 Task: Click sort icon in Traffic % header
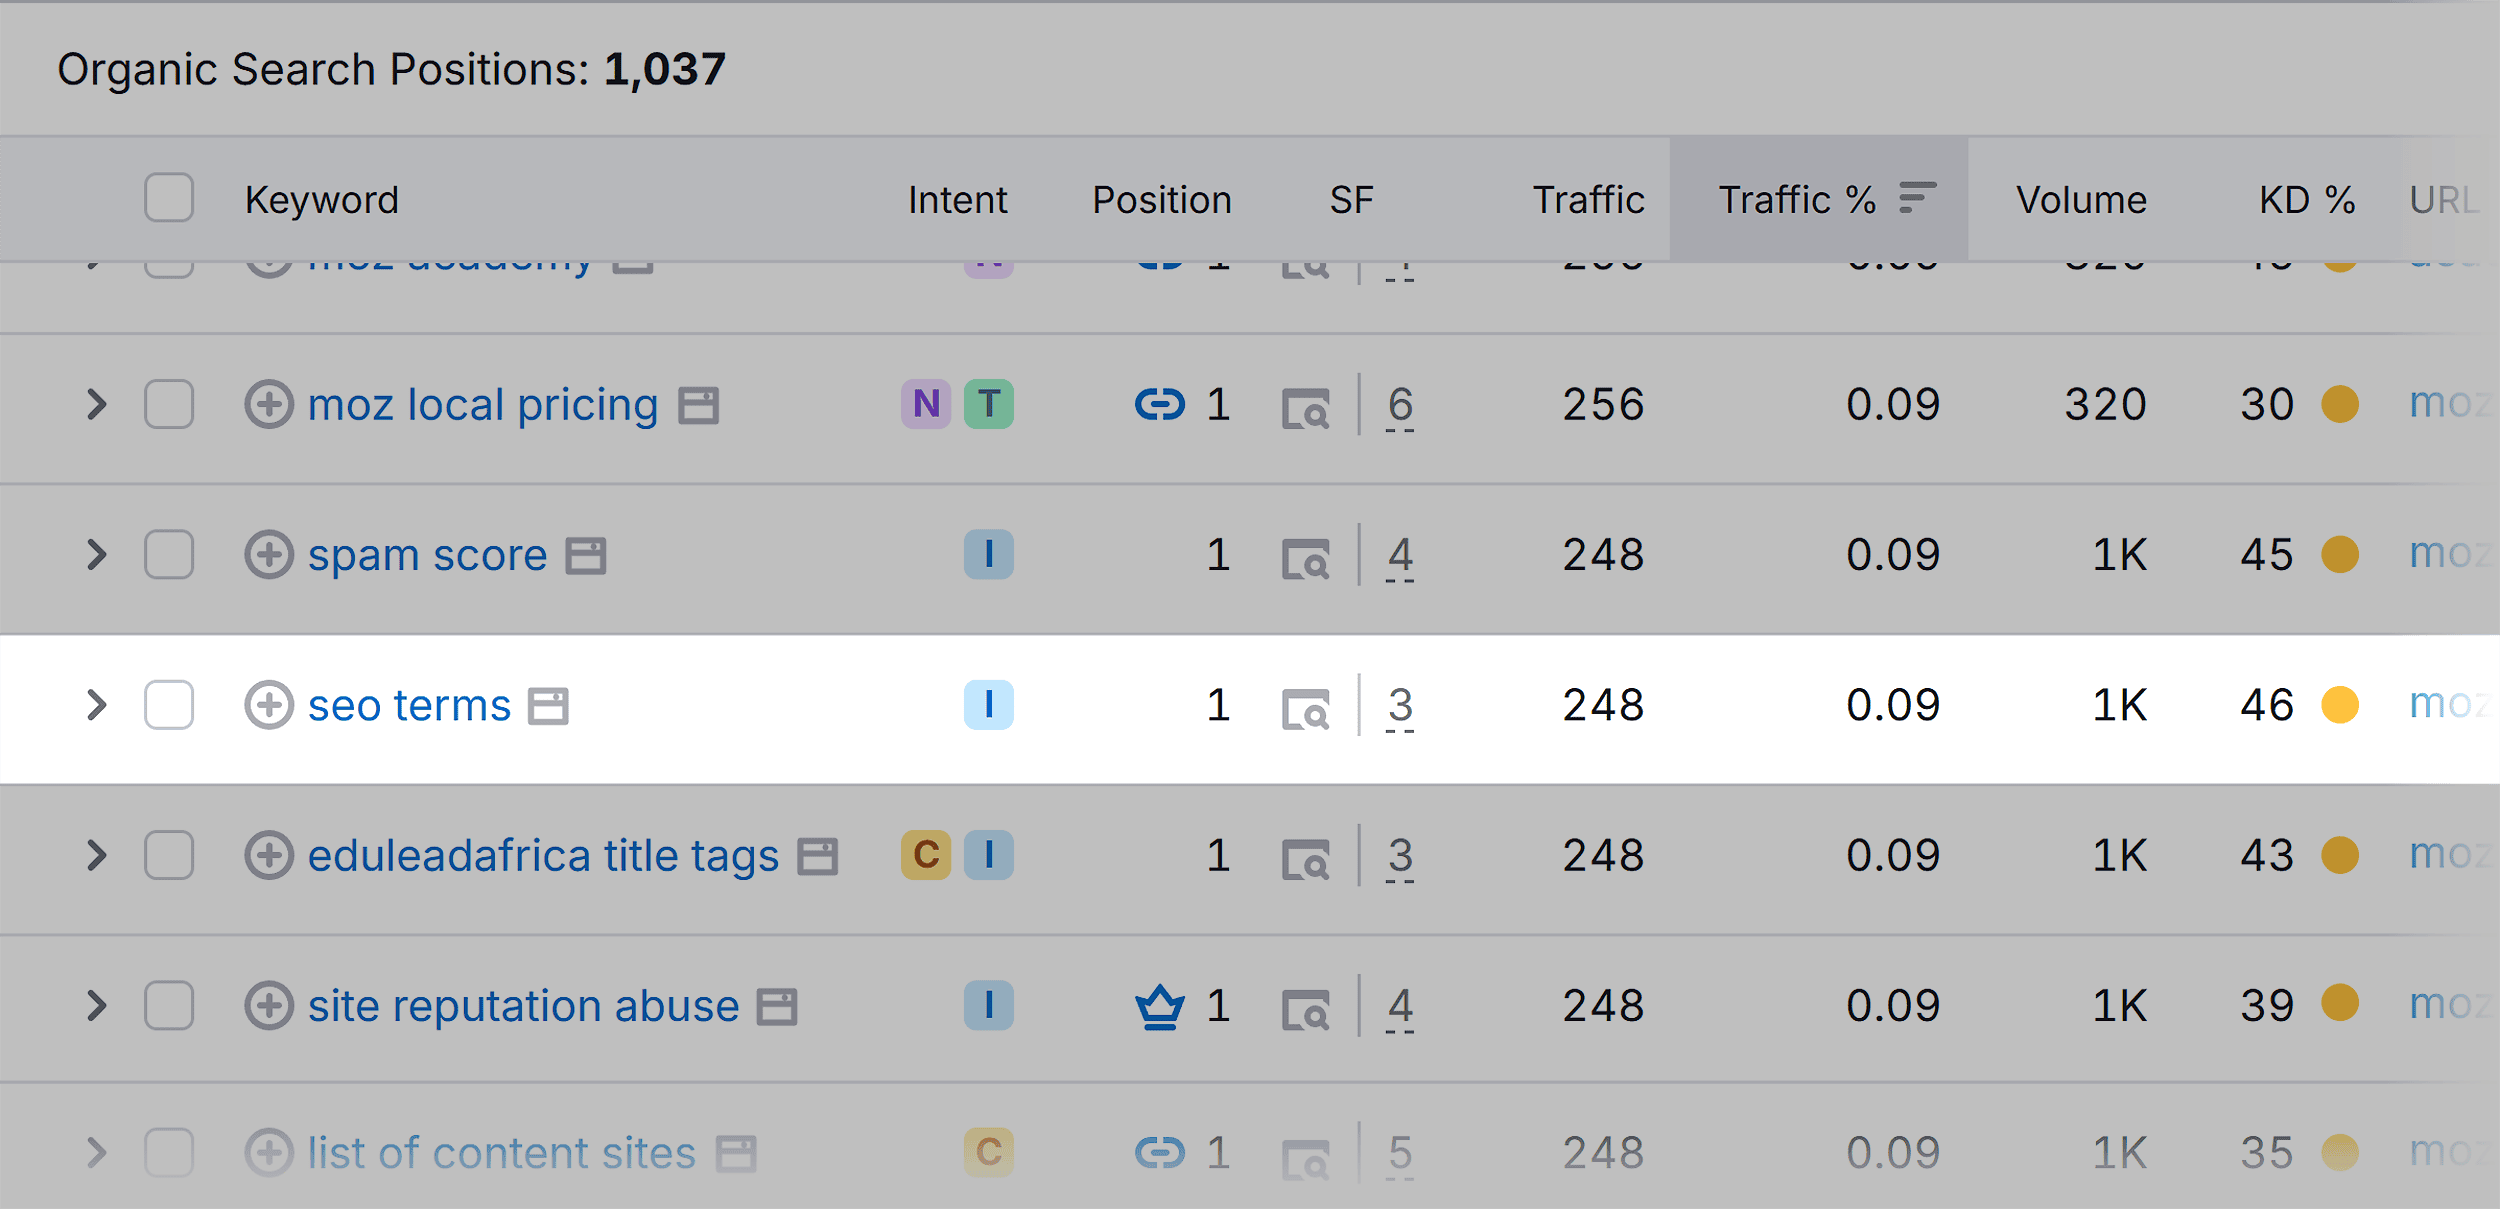[1917, 197]
